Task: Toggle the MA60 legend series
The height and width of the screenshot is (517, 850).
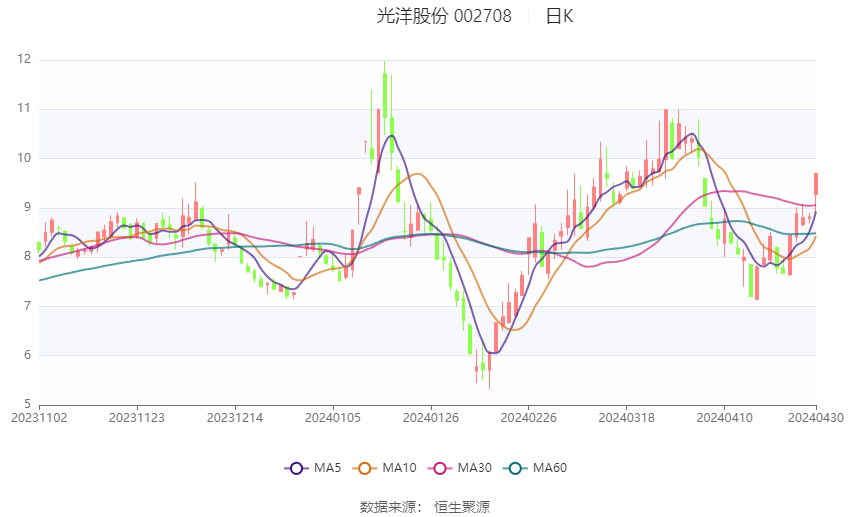Action: coord(535,468)
